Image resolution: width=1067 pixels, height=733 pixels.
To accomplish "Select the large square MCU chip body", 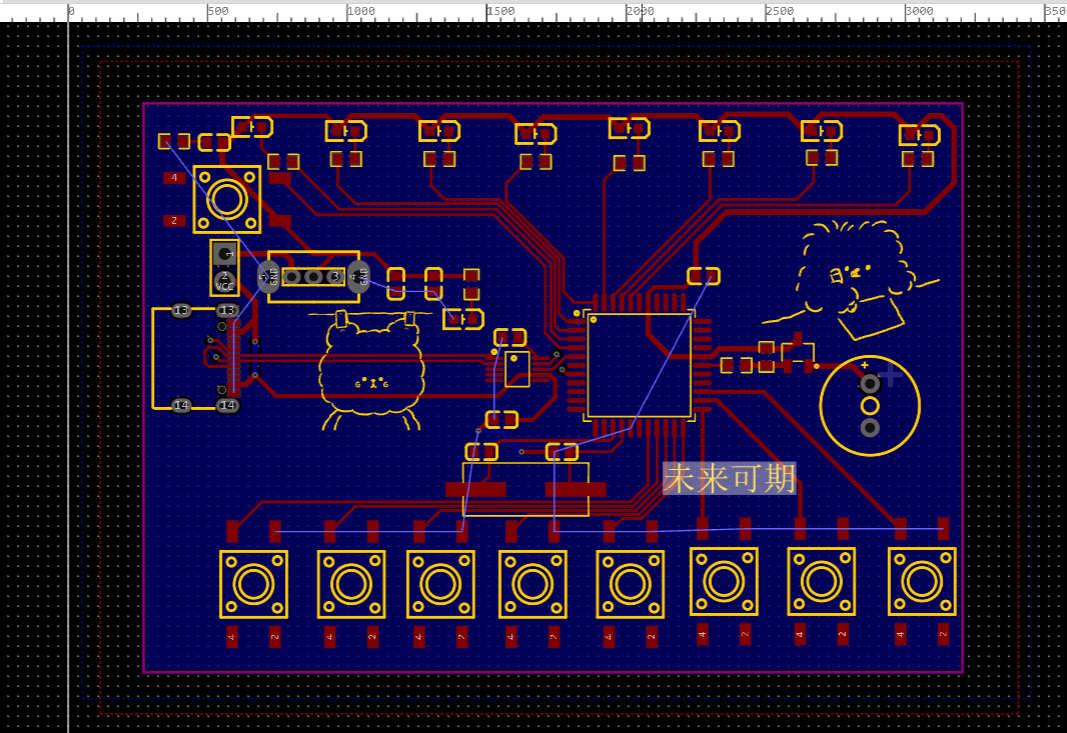I will pyautogui.click(x=639, y=365).
